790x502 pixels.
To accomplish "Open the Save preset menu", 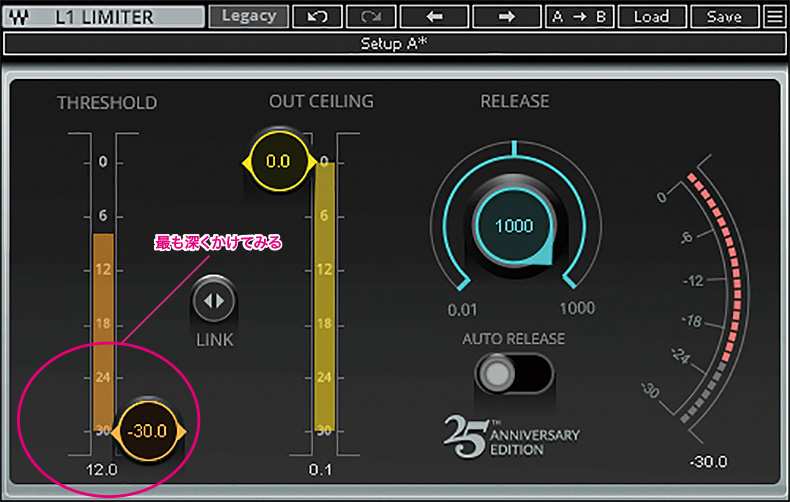I will [x=725, y=17].
